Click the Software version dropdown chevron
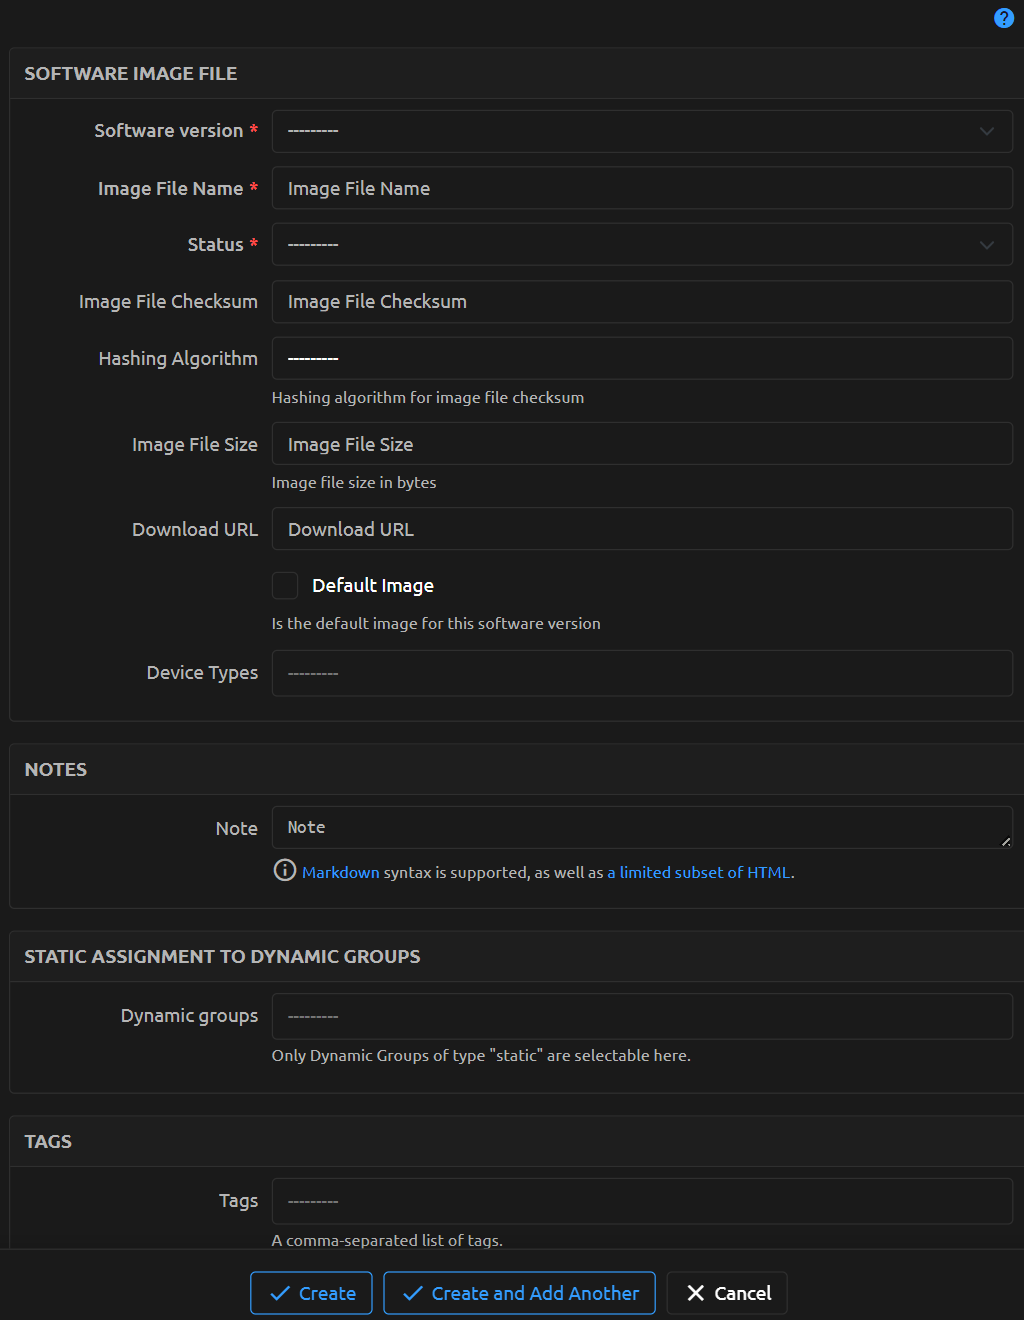 coord(986,131)
